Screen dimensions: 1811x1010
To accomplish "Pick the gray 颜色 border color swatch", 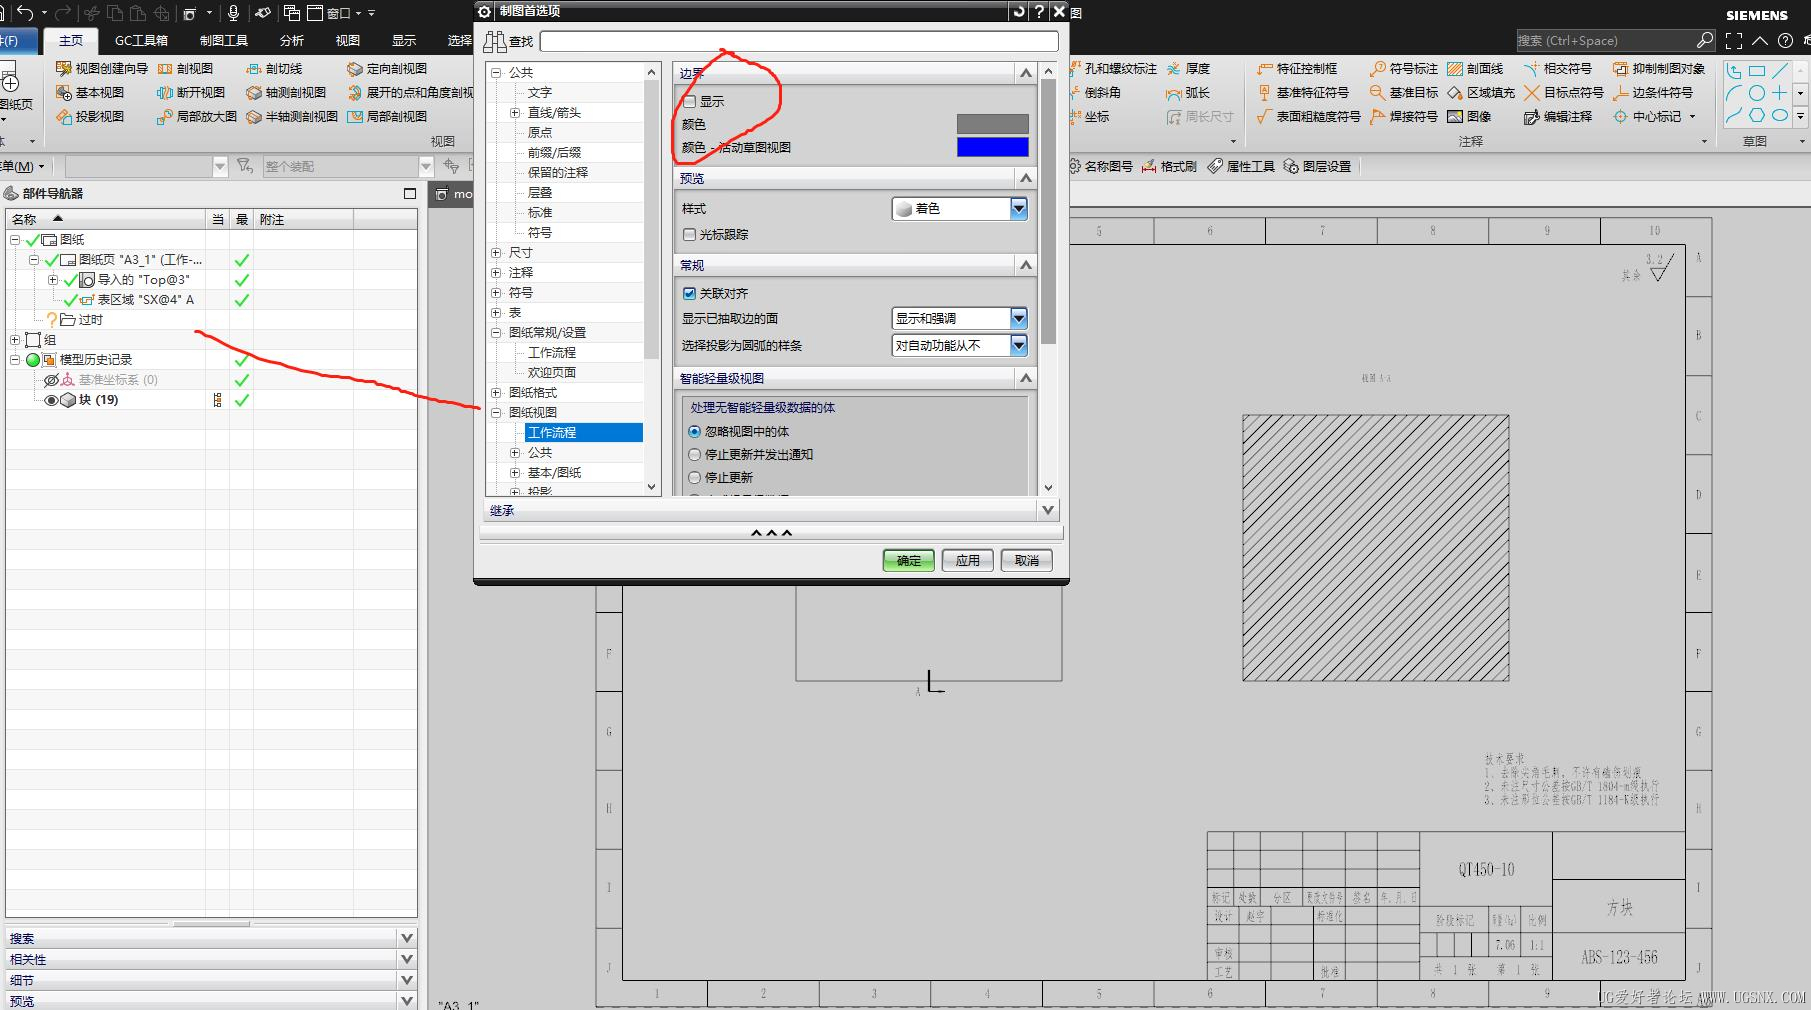I will point(992,123).
